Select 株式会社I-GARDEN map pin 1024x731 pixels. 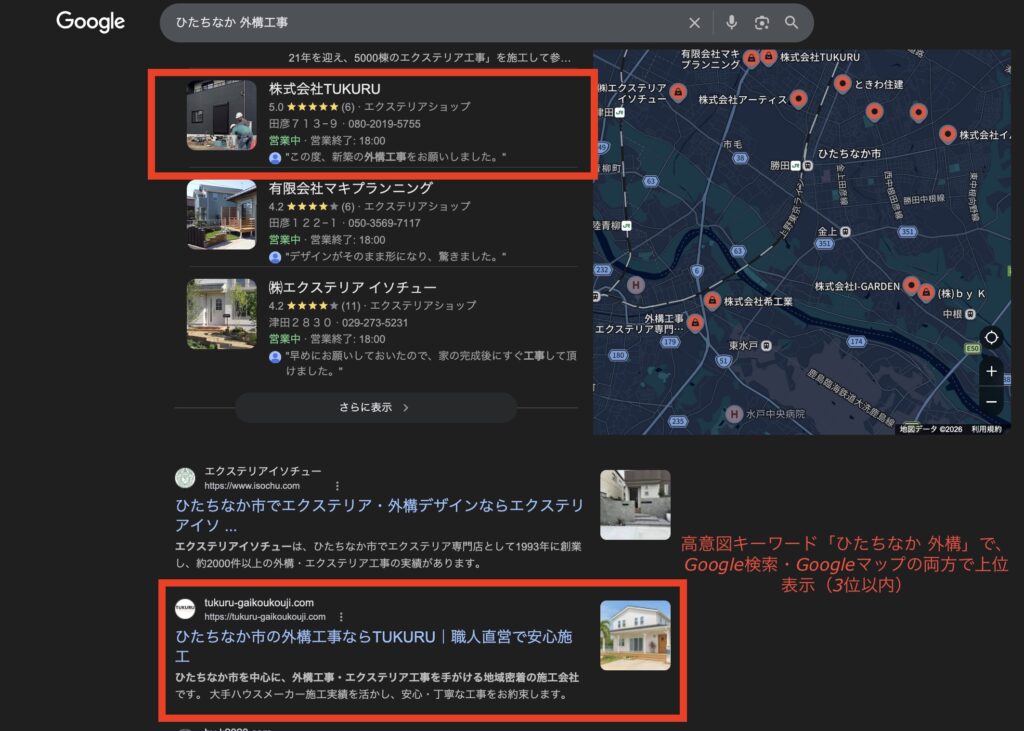911,285
